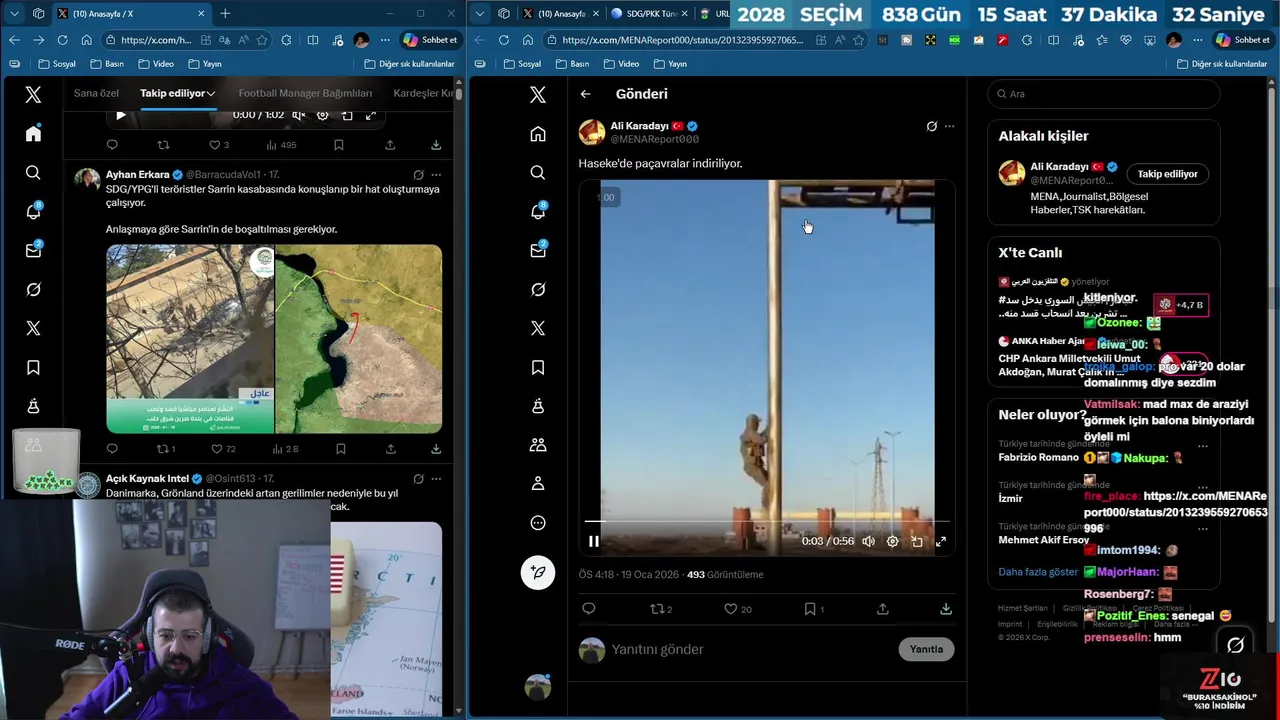Open tab search chevron in right browser window
Image resolution: width=1280 pixels, height=720 pixels.
480,13
